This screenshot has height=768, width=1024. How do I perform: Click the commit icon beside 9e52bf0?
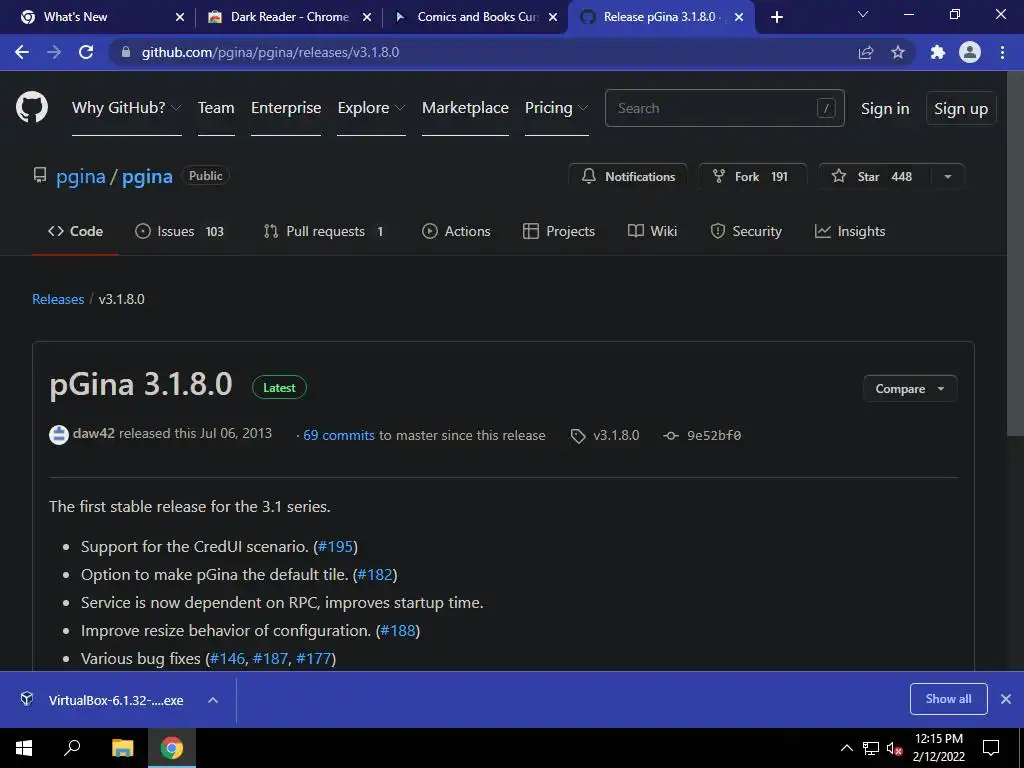point(671,436)
